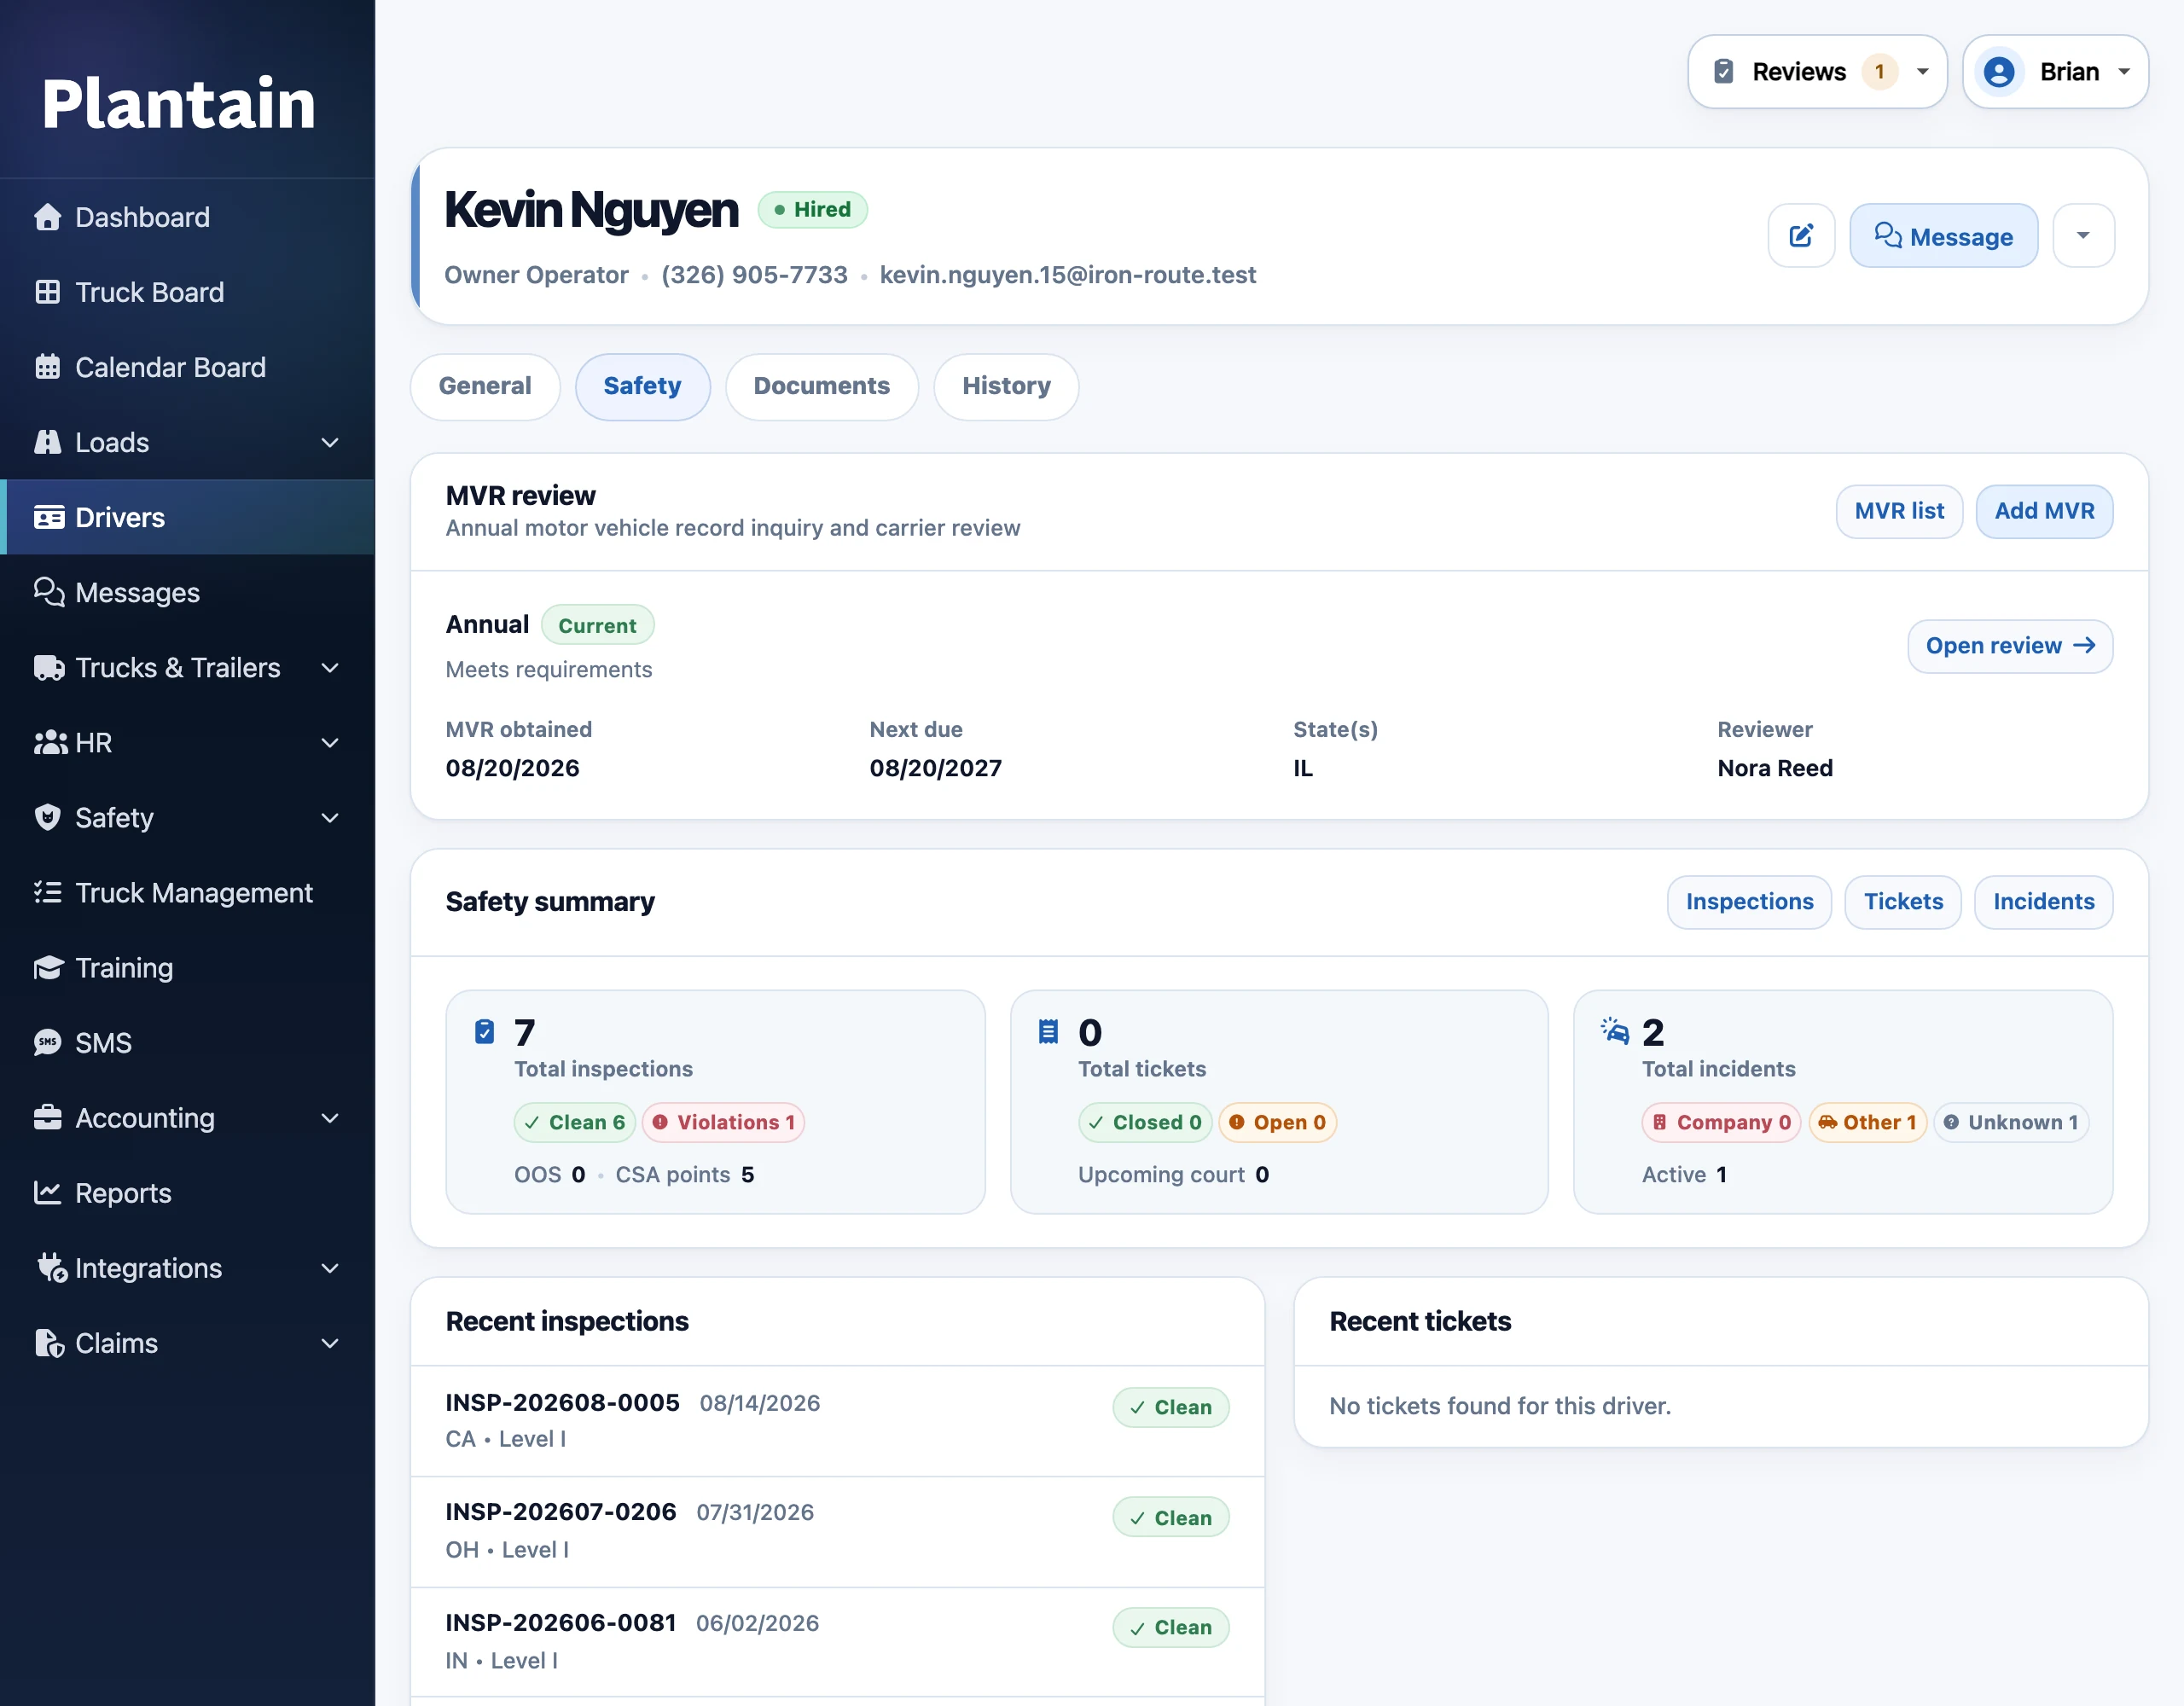The width and height of the screenshot is (2184, 1706).
Task: Go to the History tab
Action: [1006, 386]
